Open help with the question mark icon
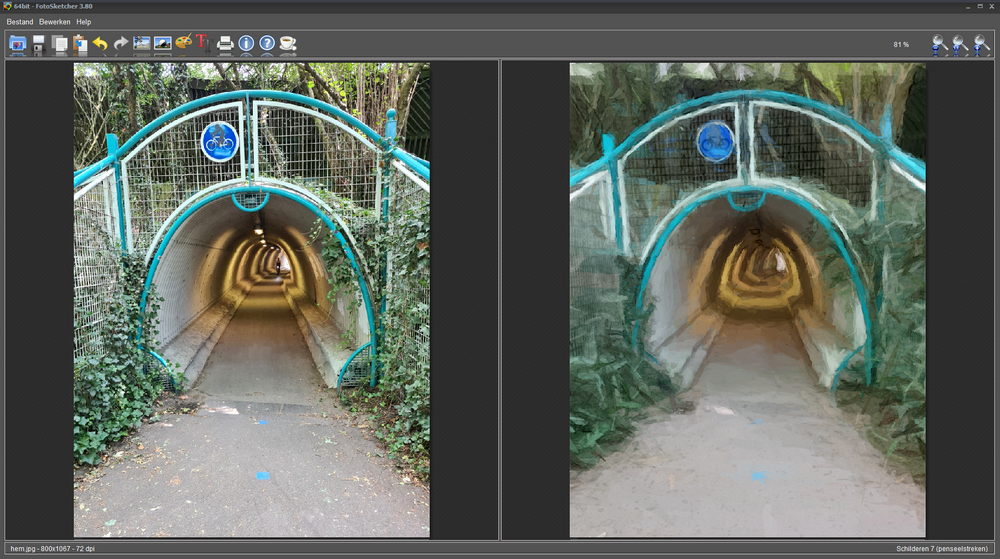 (x=267, y=43)
